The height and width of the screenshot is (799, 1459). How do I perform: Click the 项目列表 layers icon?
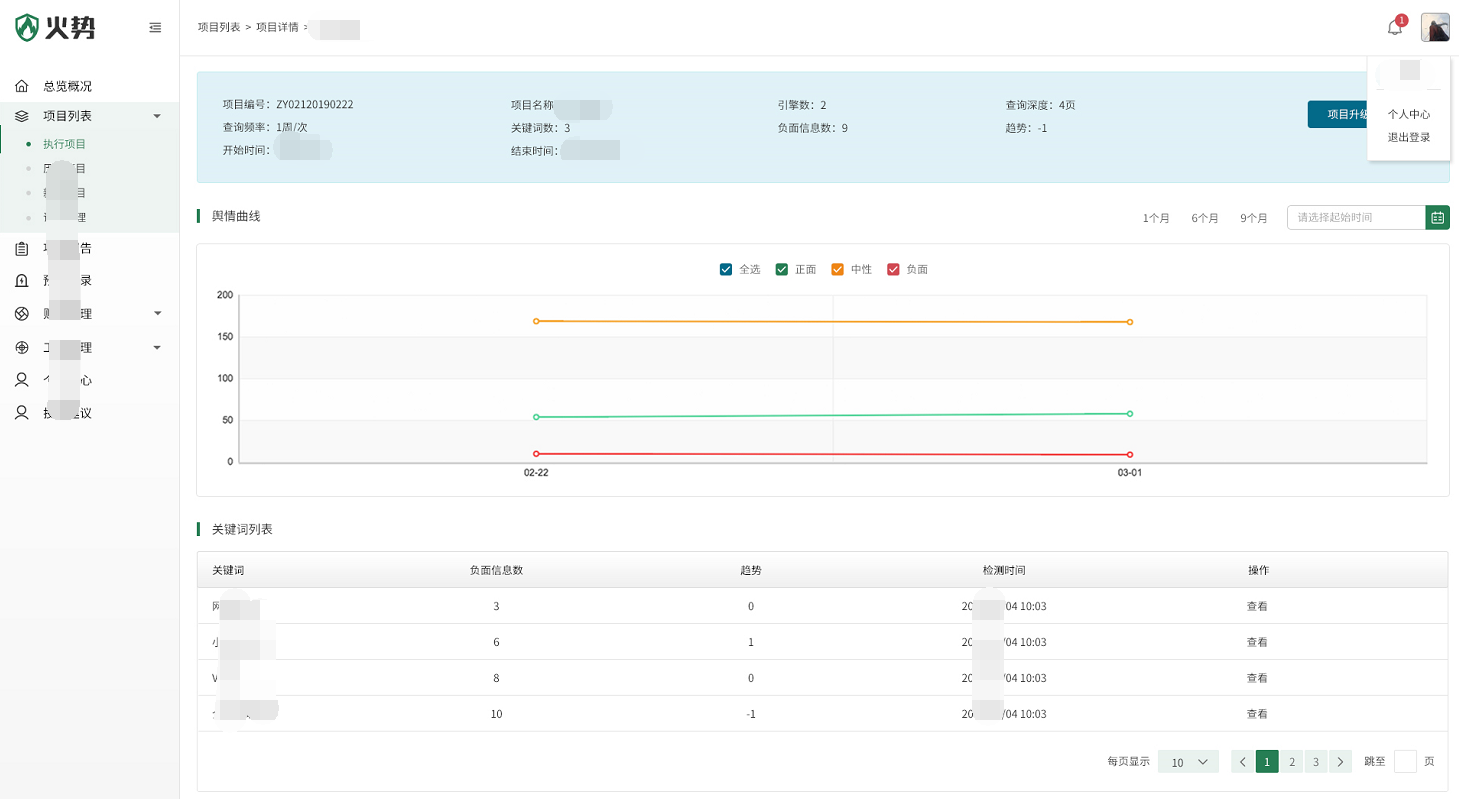tap(22, 116)
